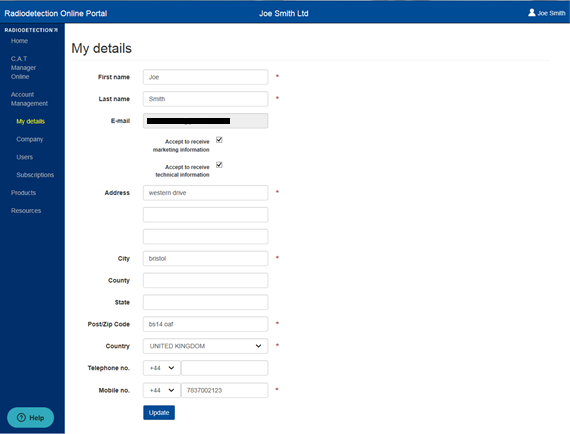The height and width of the screenshot is (434, 570).
Task: Navigate to Subscriptions in sidebar
Action: [35, 175]
